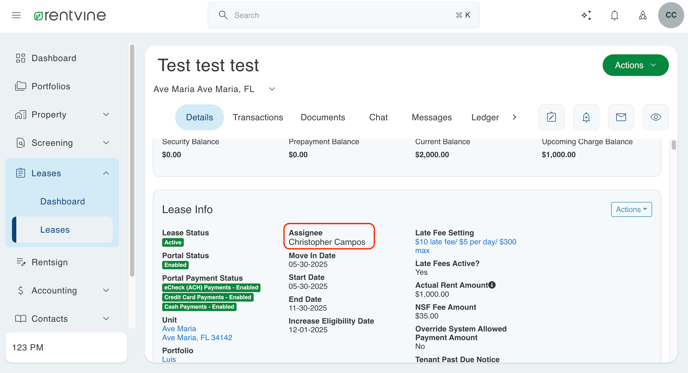Open the hamburger menu icon
This screenshot has height=373, width=688.
[x=16, y=15]
